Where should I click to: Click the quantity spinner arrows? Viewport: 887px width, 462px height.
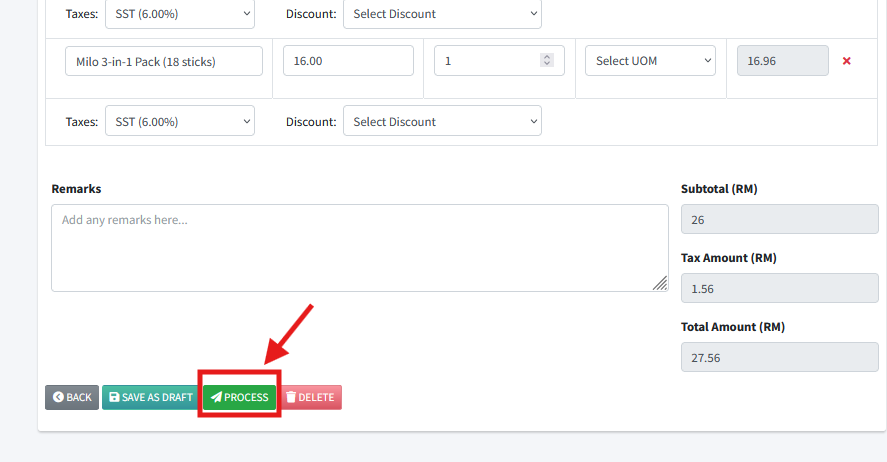pyautogui.click(x=546, y=61)
